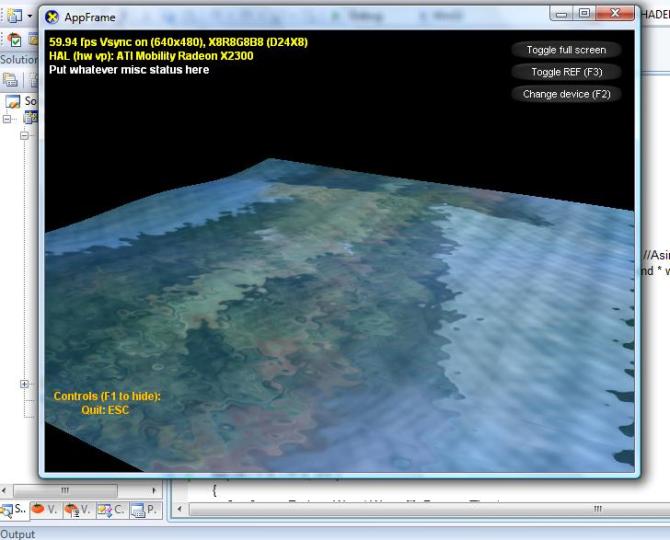Switch to the Class View 'C.' tab
This screenshot has height=540, width=670.
[111, 509]
